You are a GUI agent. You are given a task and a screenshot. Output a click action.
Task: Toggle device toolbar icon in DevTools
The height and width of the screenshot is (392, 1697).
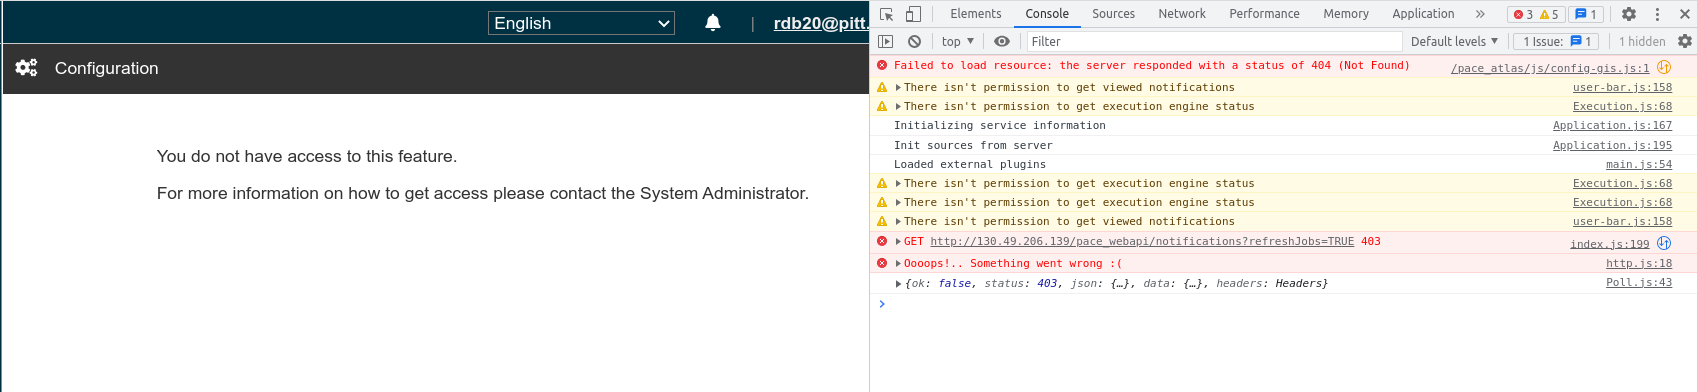pos(913,14)
